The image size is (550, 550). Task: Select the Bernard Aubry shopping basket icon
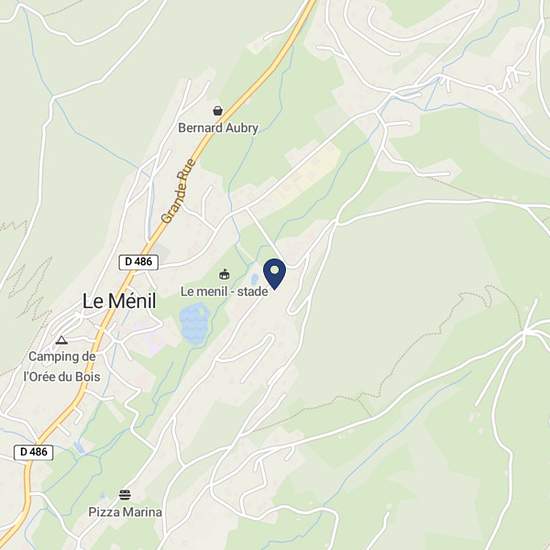point(218,111)
